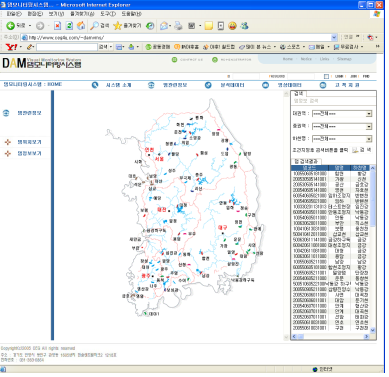Click the 검색 search button under dropdowns
389x377 pixels.
(x=362, y=150)
